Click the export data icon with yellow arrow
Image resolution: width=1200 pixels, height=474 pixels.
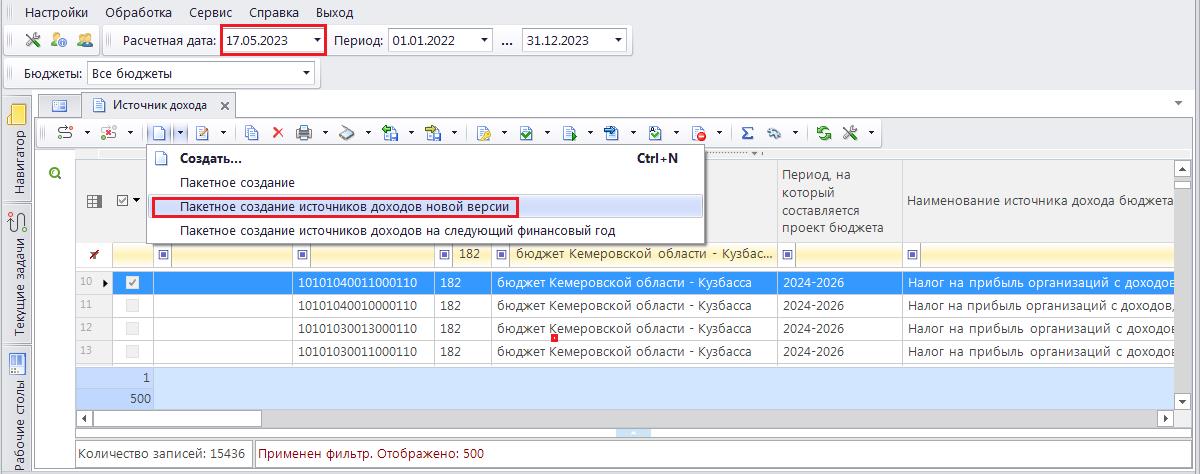(434, 132)
